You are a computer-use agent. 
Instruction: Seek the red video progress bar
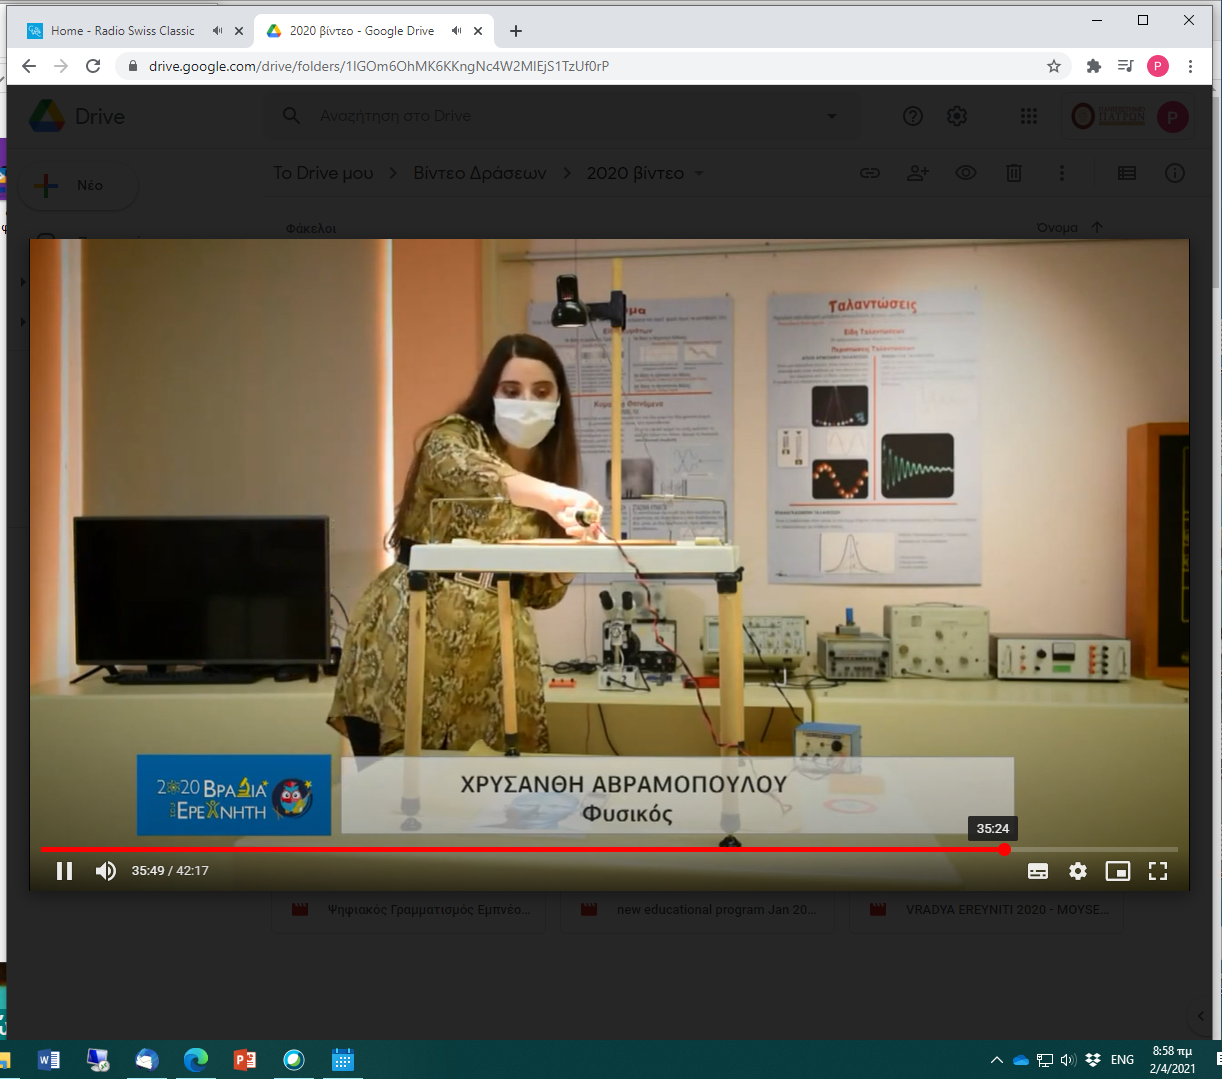tap(609, 849)
